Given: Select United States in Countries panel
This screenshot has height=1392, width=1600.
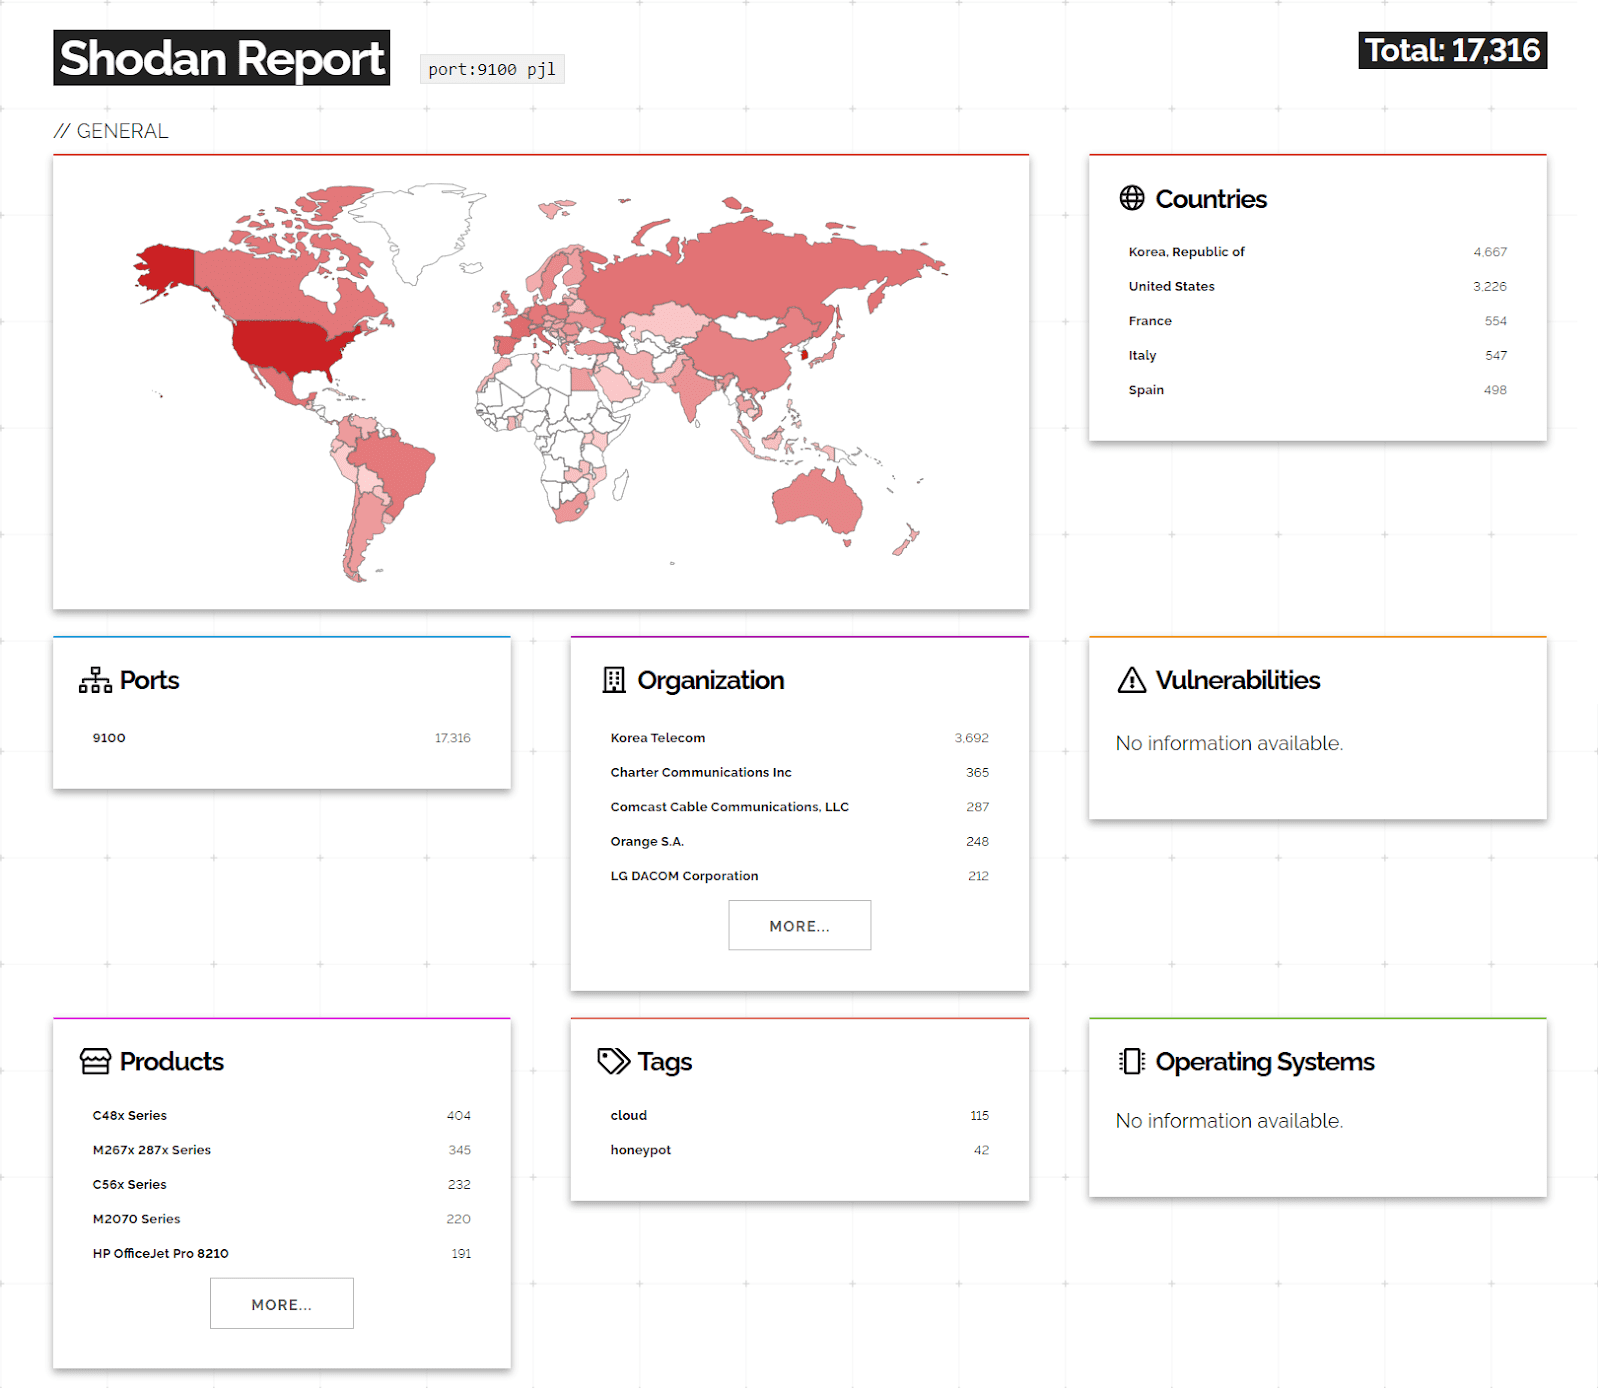Looking at the screenshot, I should [x=1170, y=286].
